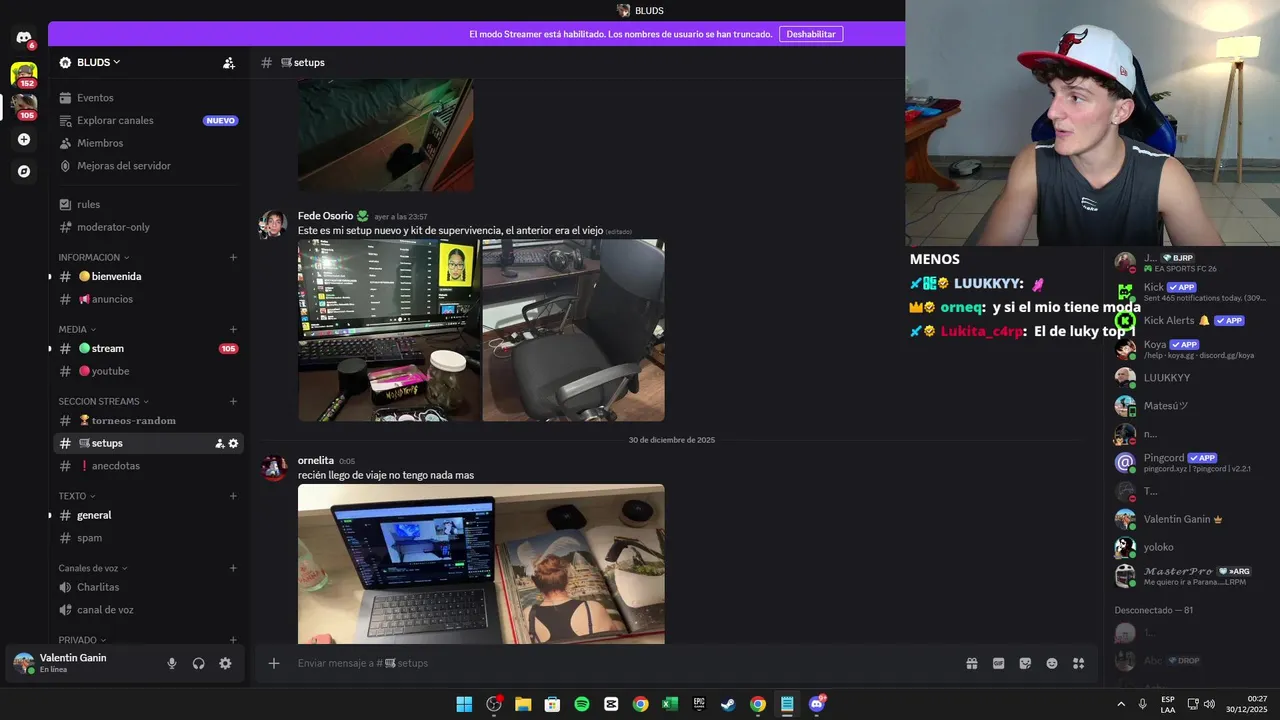Click Deshabilitar to disable Streamer mode
This screenshot has width=1280, height=720.
coord(810,34)
